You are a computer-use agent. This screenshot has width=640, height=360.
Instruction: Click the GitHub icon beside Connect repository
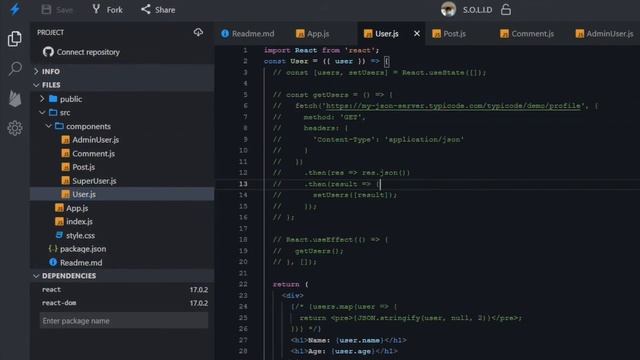coord(48,52)
